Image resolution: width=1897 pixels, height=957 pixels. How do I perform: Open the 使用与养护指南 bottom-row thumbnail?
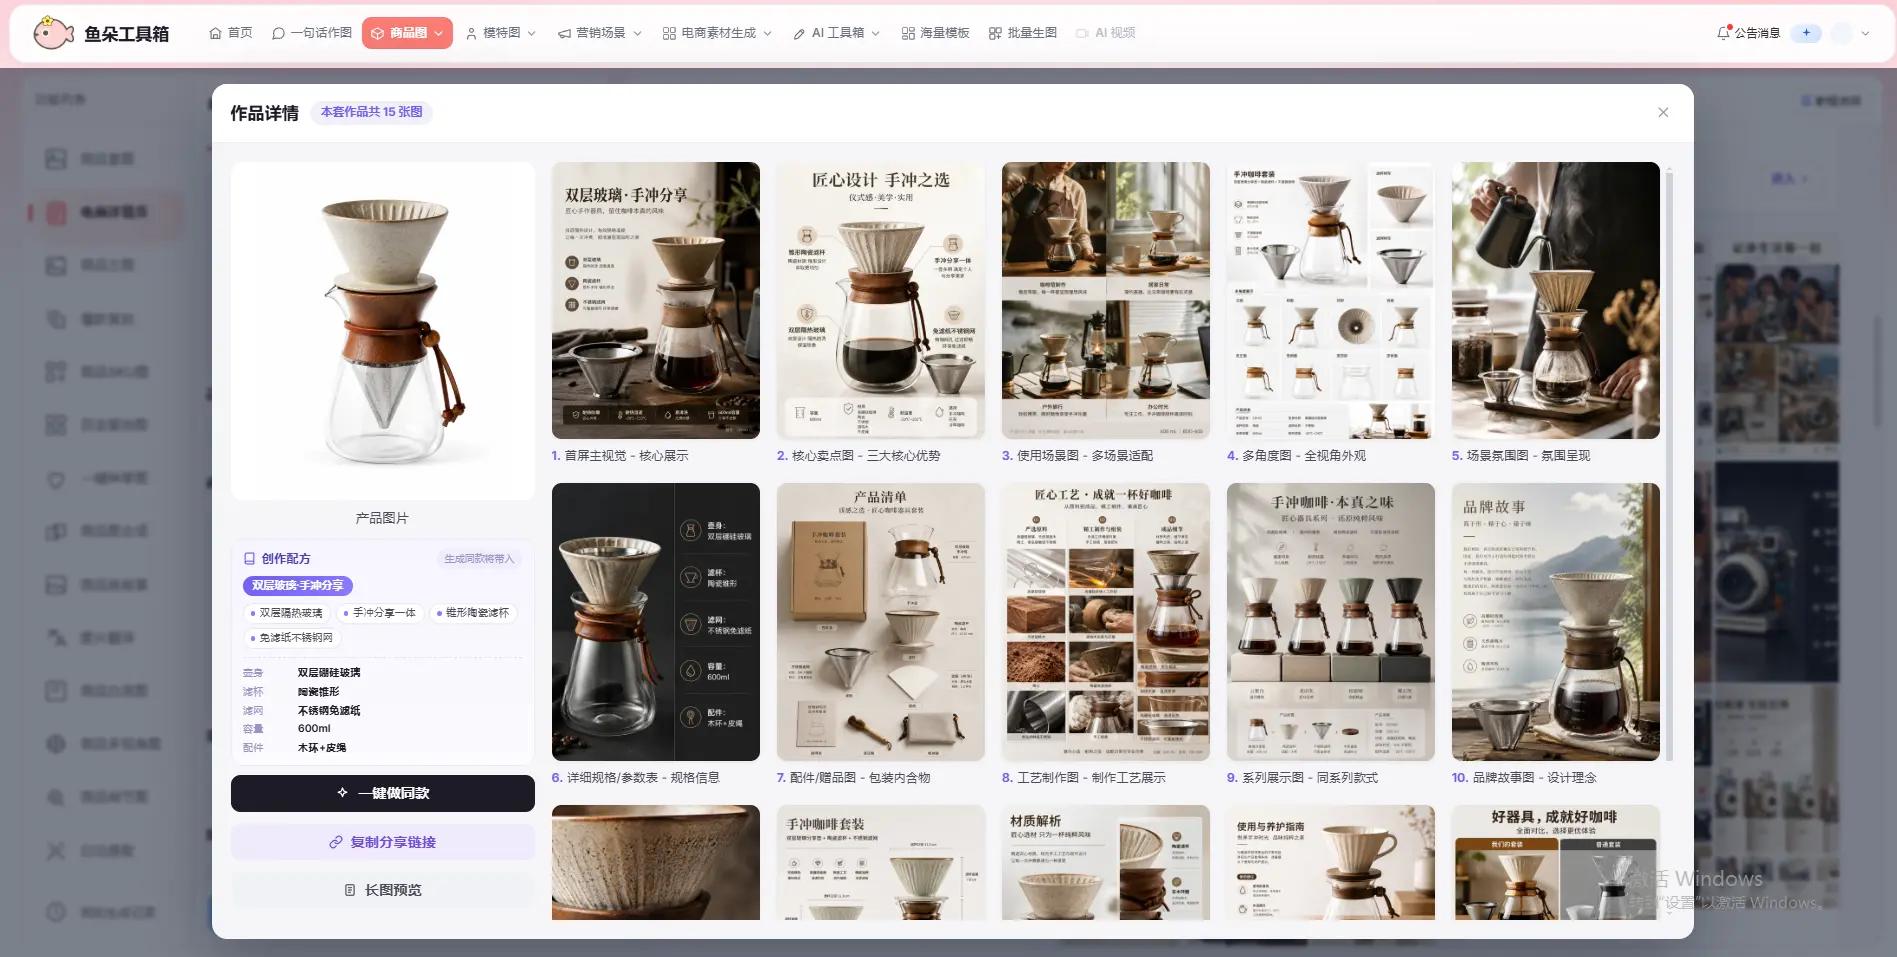click(1330, 862)
